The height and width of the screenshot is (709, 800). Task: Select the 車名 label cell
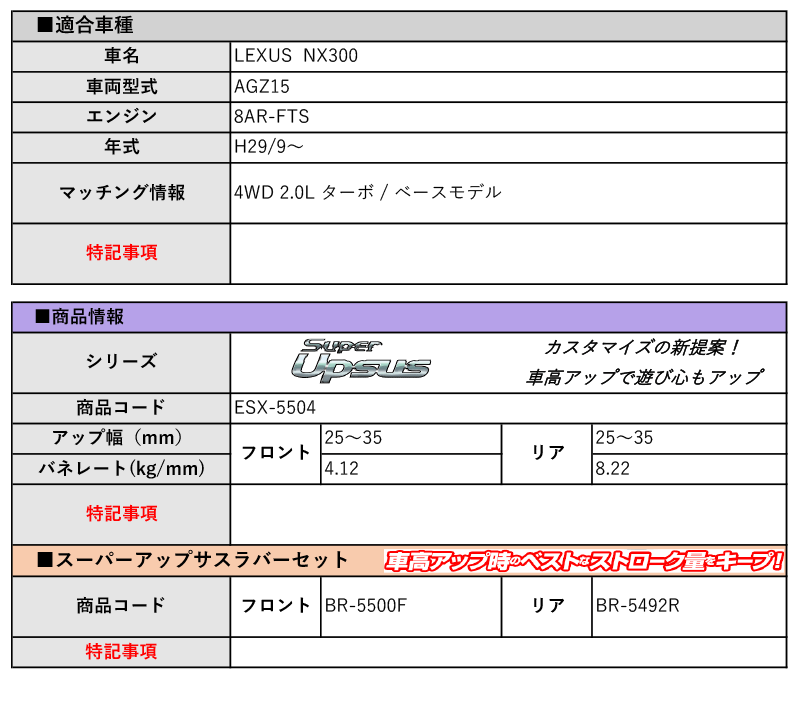click(x=121, y=56)
